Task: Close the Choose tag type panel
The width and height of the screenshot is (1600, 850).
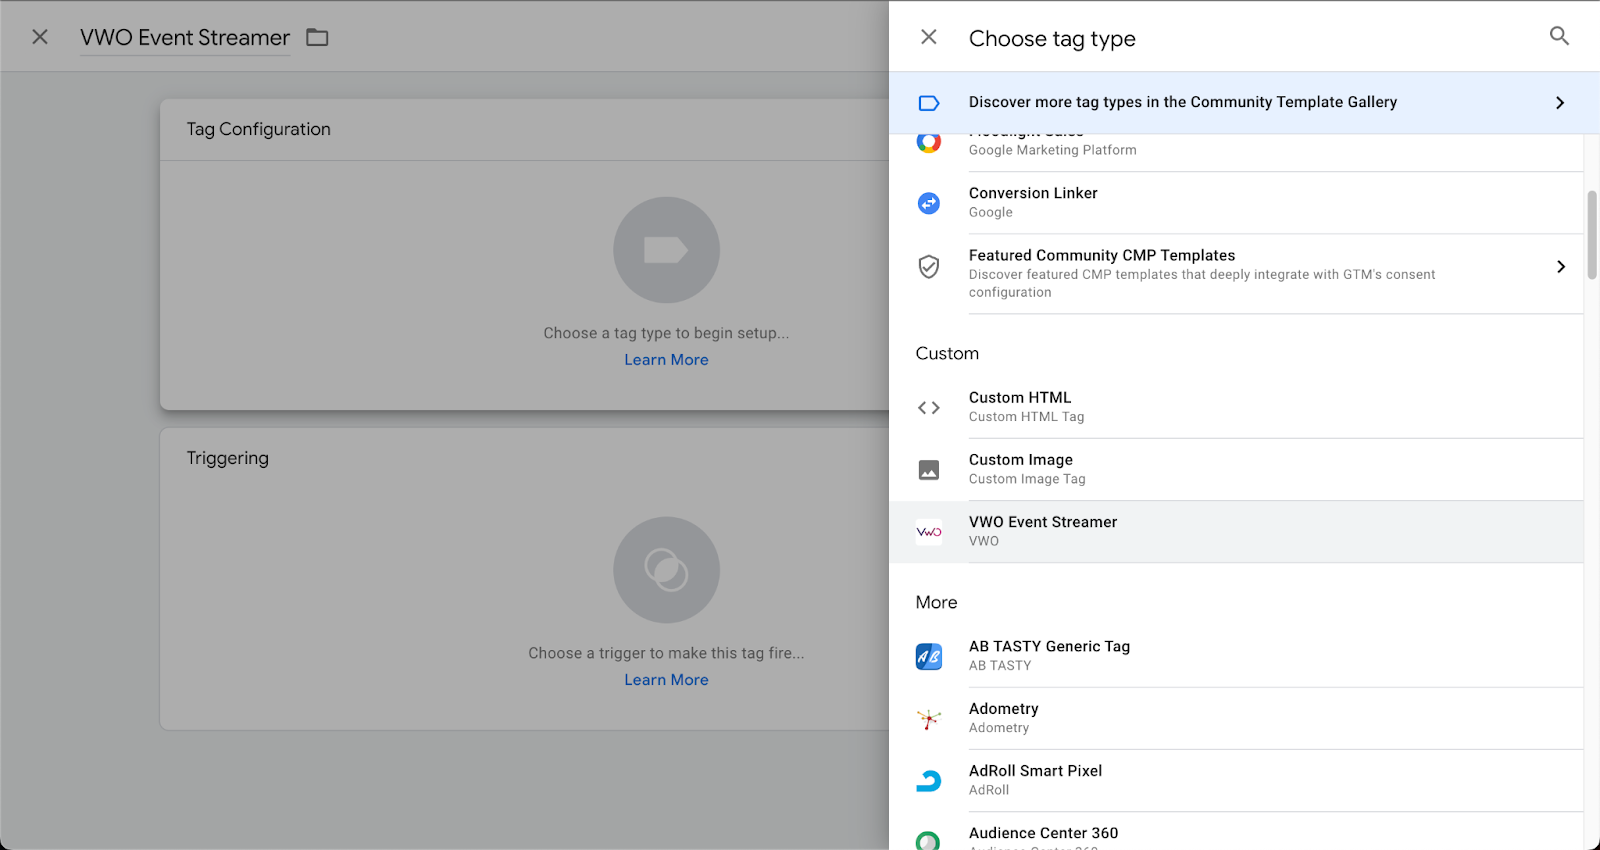Action: click(929, 37)
